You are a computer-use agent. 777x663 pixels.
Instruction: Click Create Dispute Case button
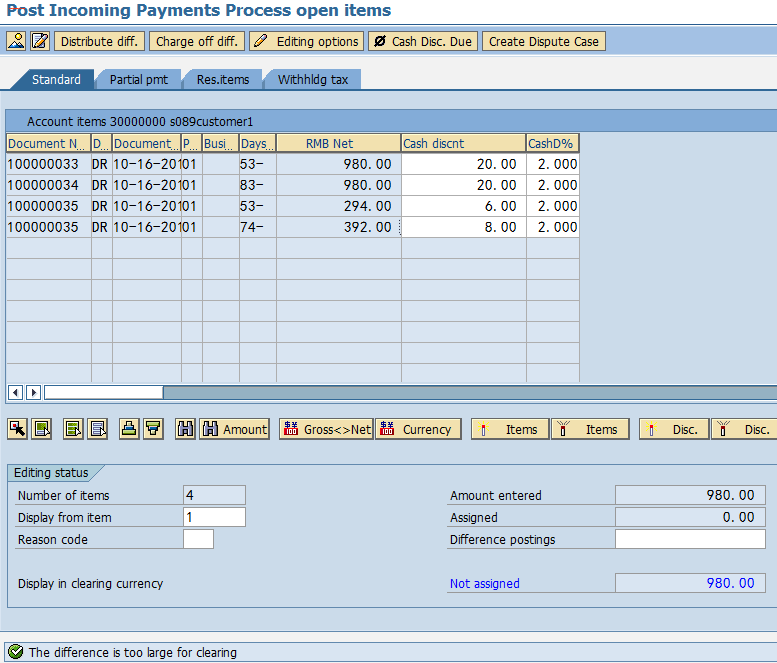(544, 41)
